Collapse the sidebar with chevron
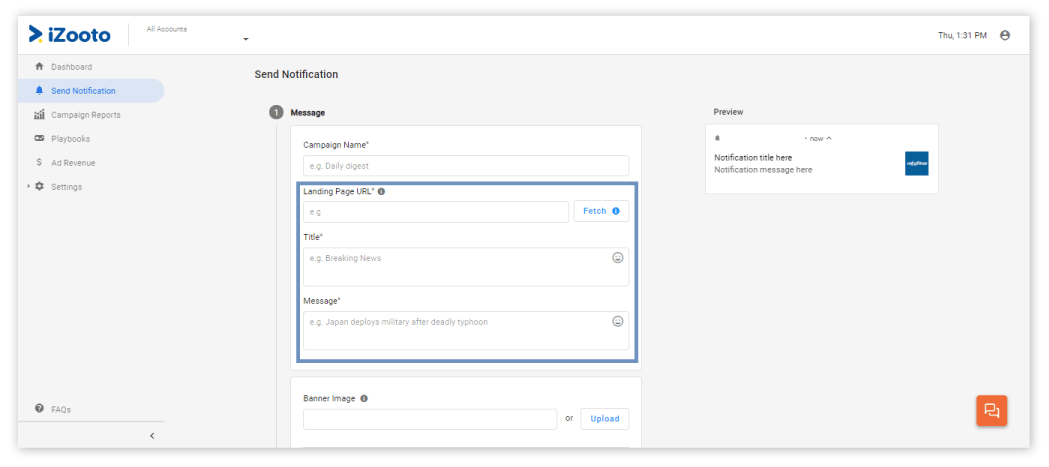Image resolution: width=1049 pixels, height=467 pixels. [152, 436]
